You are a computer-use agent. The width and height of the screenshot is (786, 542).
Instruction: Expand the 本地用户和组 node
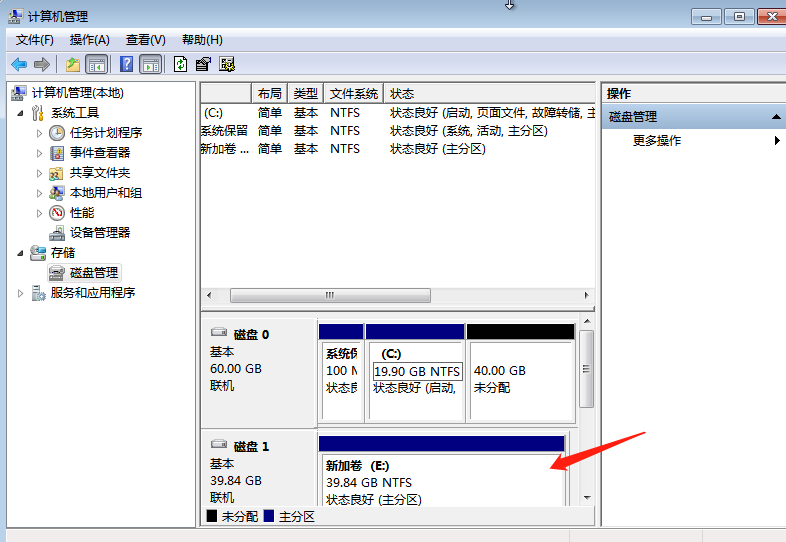pyautogui.click(x=39, y=193)
